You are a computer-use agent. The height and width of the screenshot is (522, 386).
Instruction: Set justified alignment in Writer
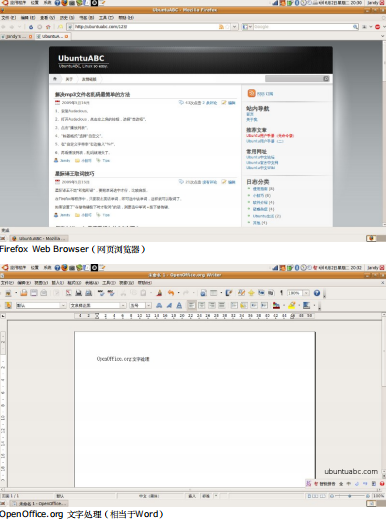coord(221,305)
